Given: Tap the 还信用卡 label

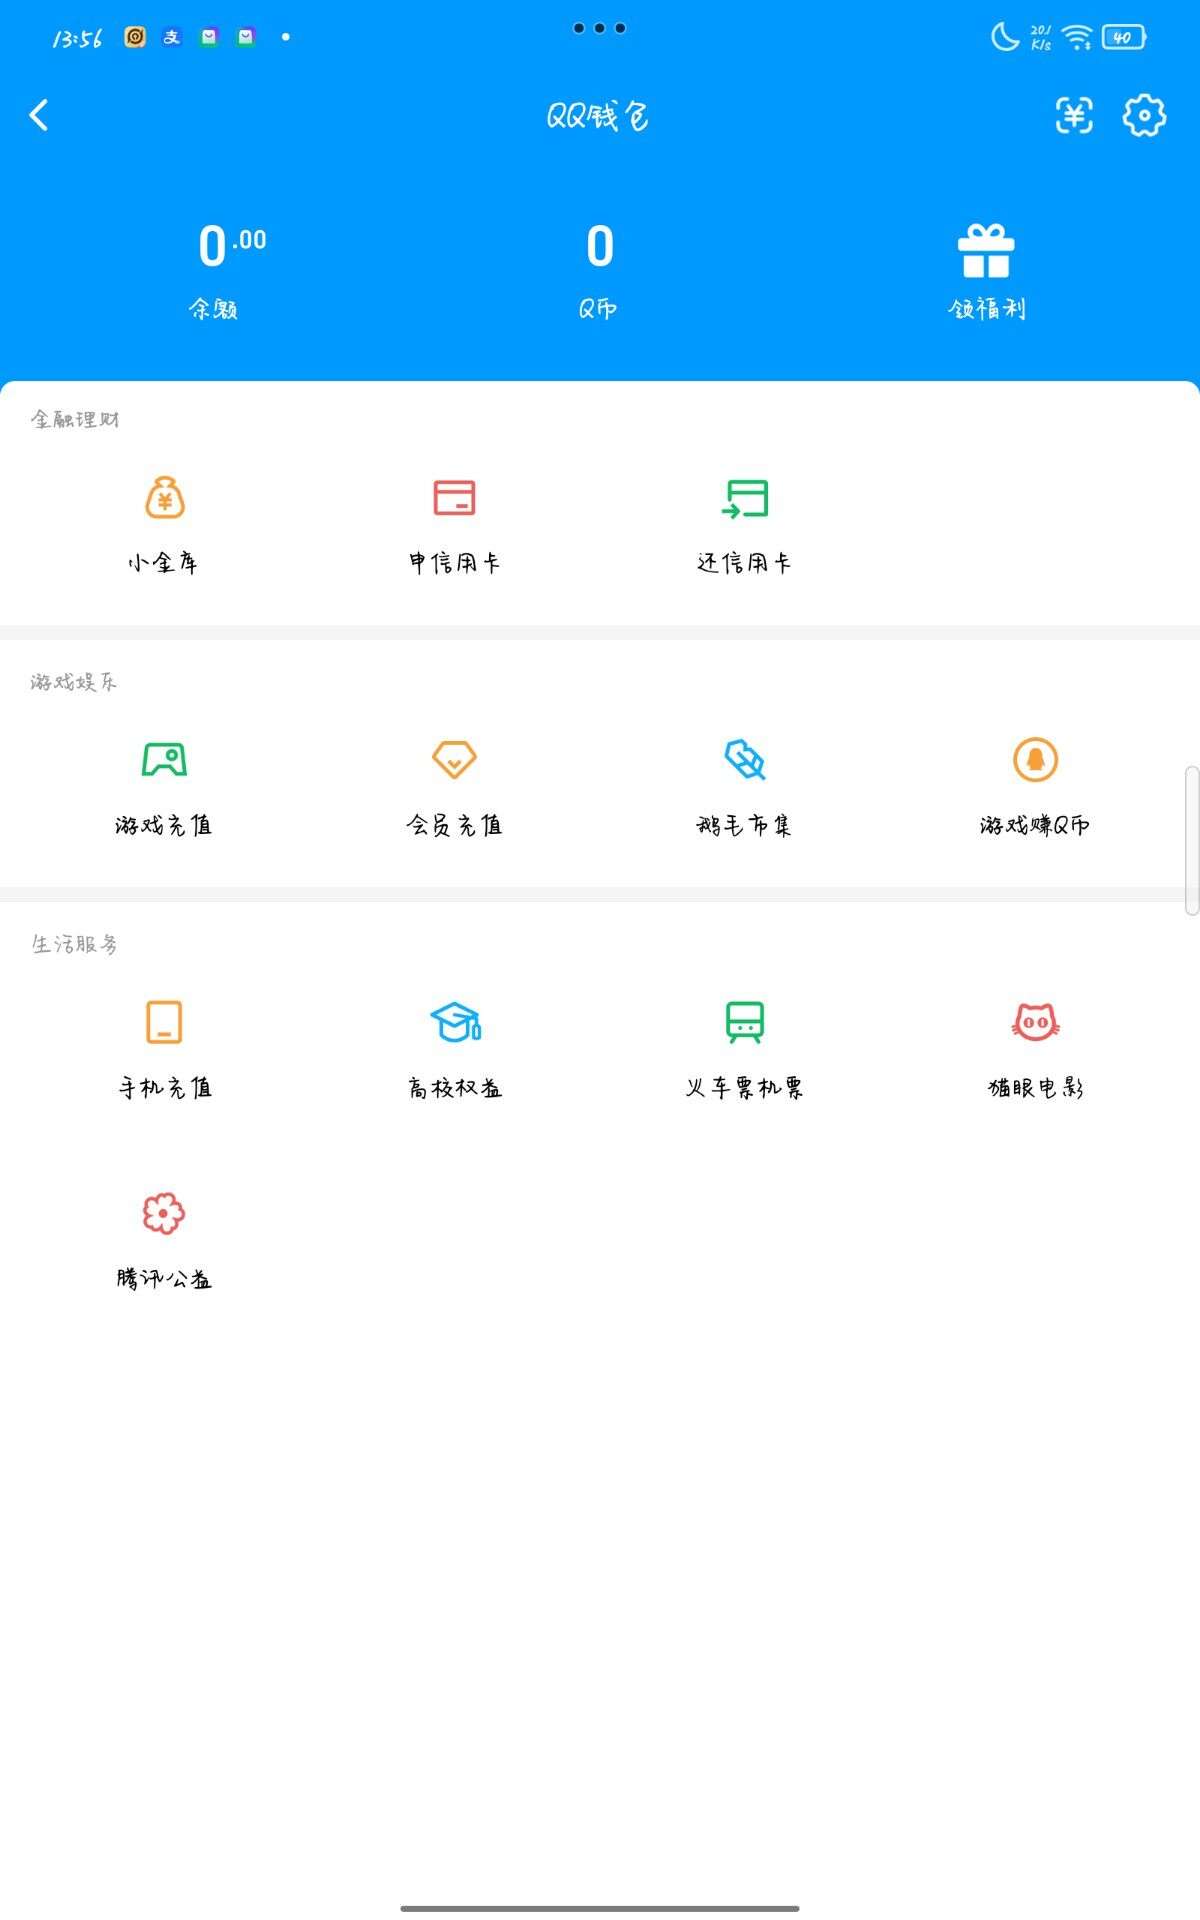Looking at the screenshot, I should pyautogui.click(x=744, y=563).
